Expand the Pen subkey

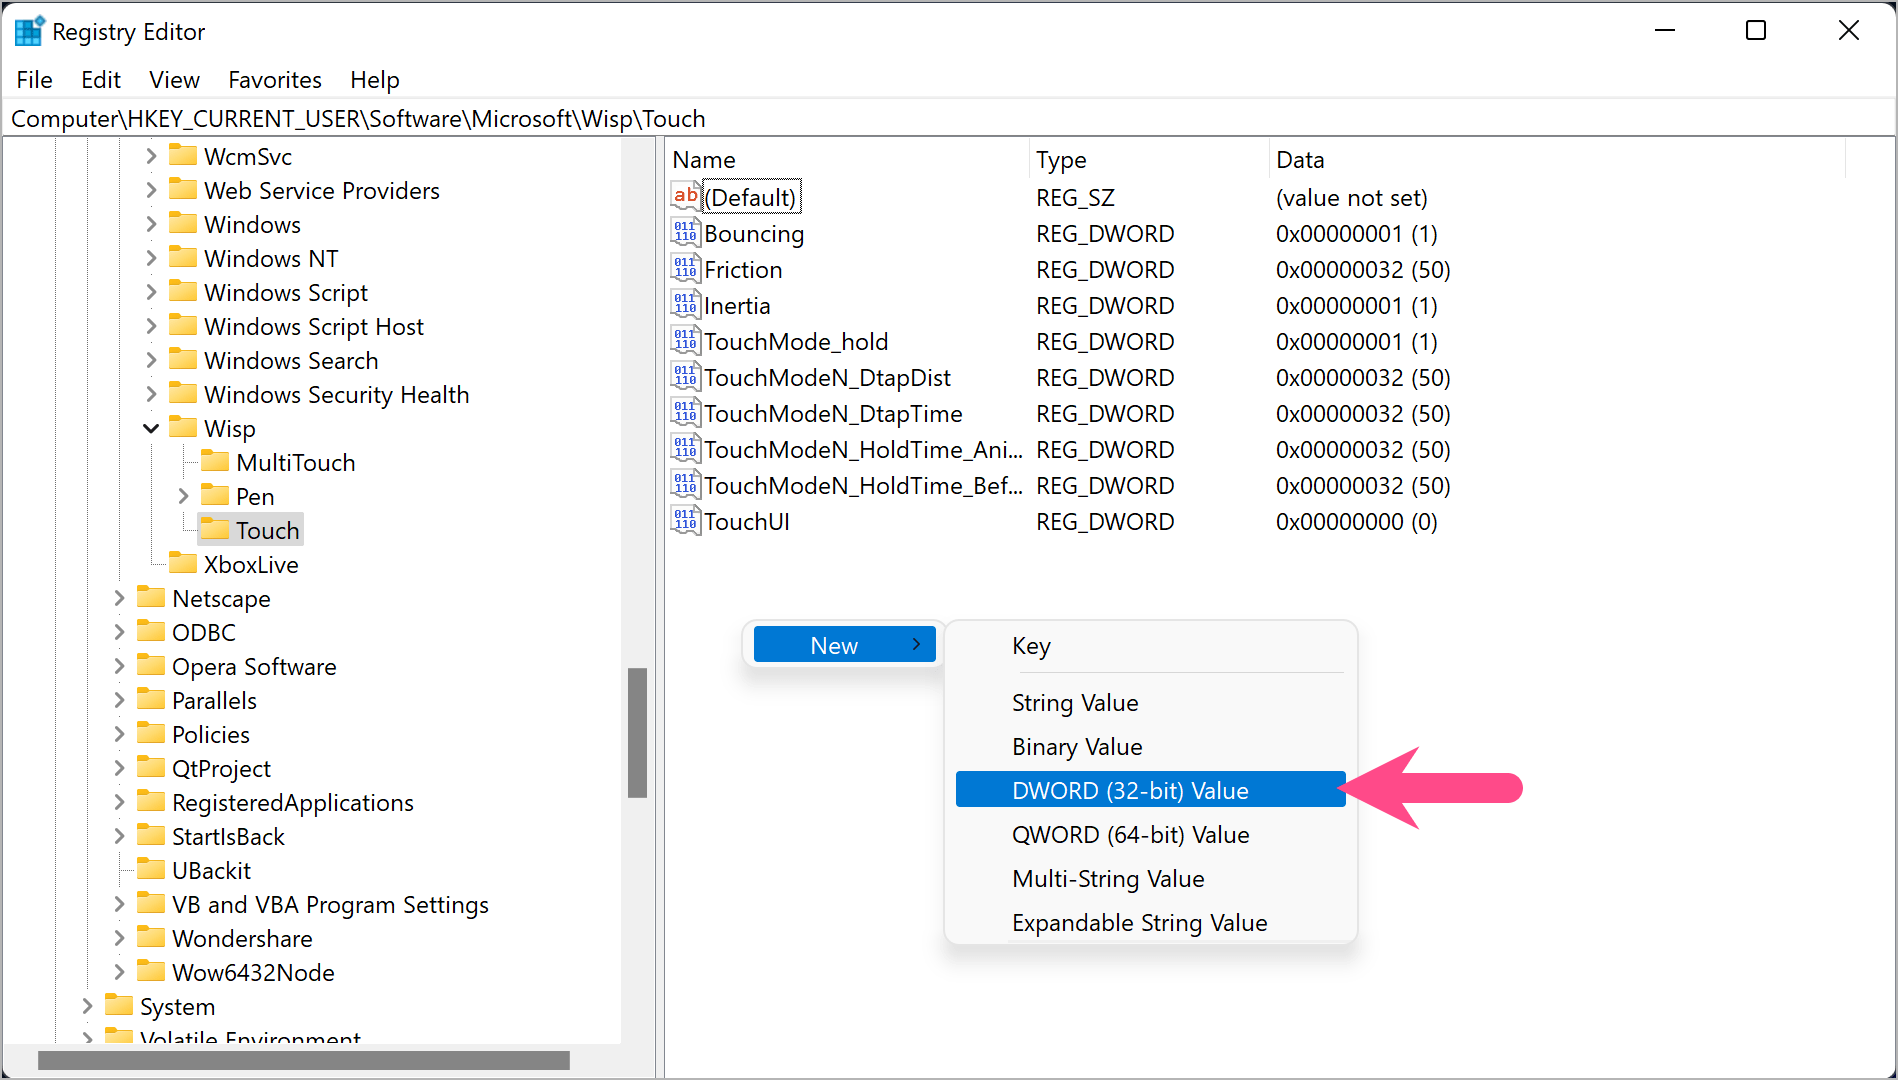(183, 496)
